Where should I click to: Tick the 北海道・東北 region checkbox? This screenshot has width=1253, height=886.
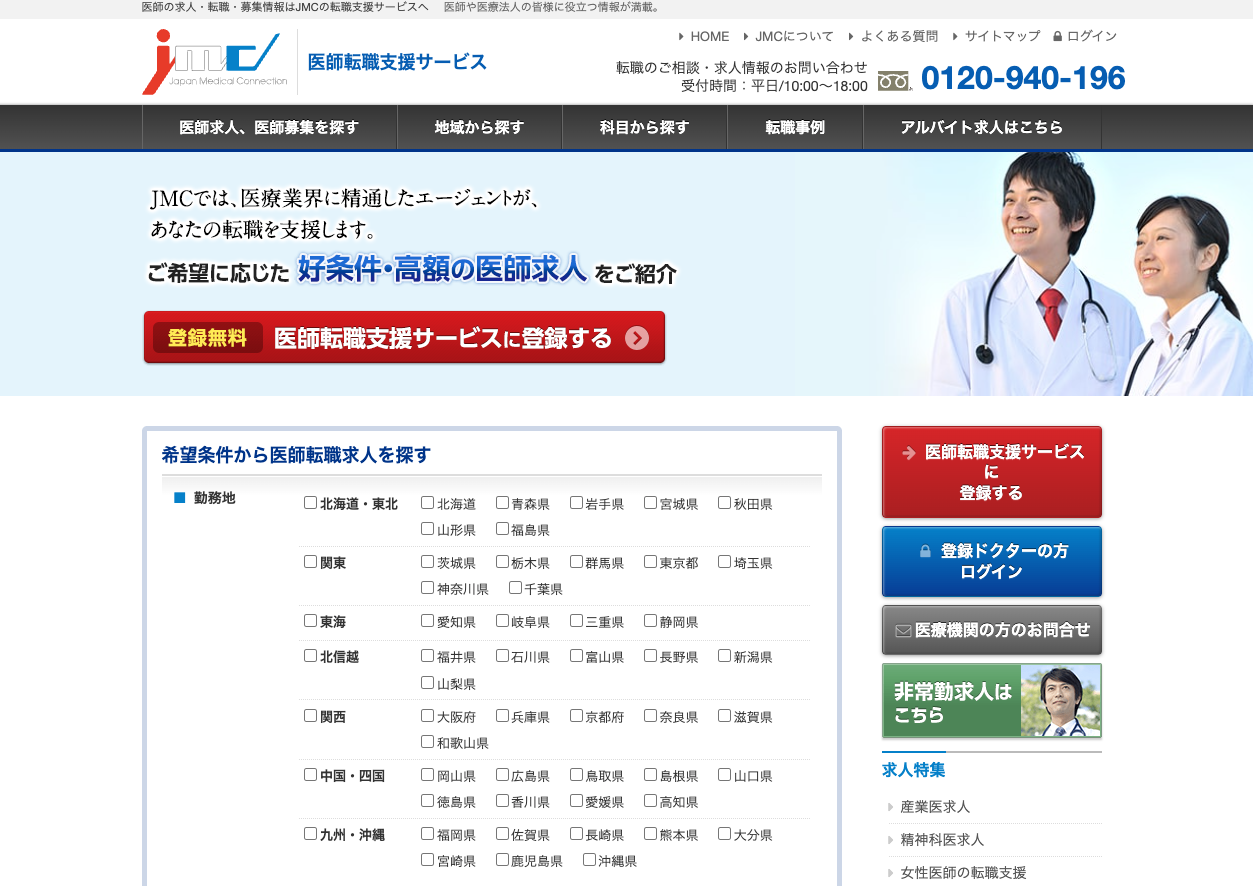point(311,503)
